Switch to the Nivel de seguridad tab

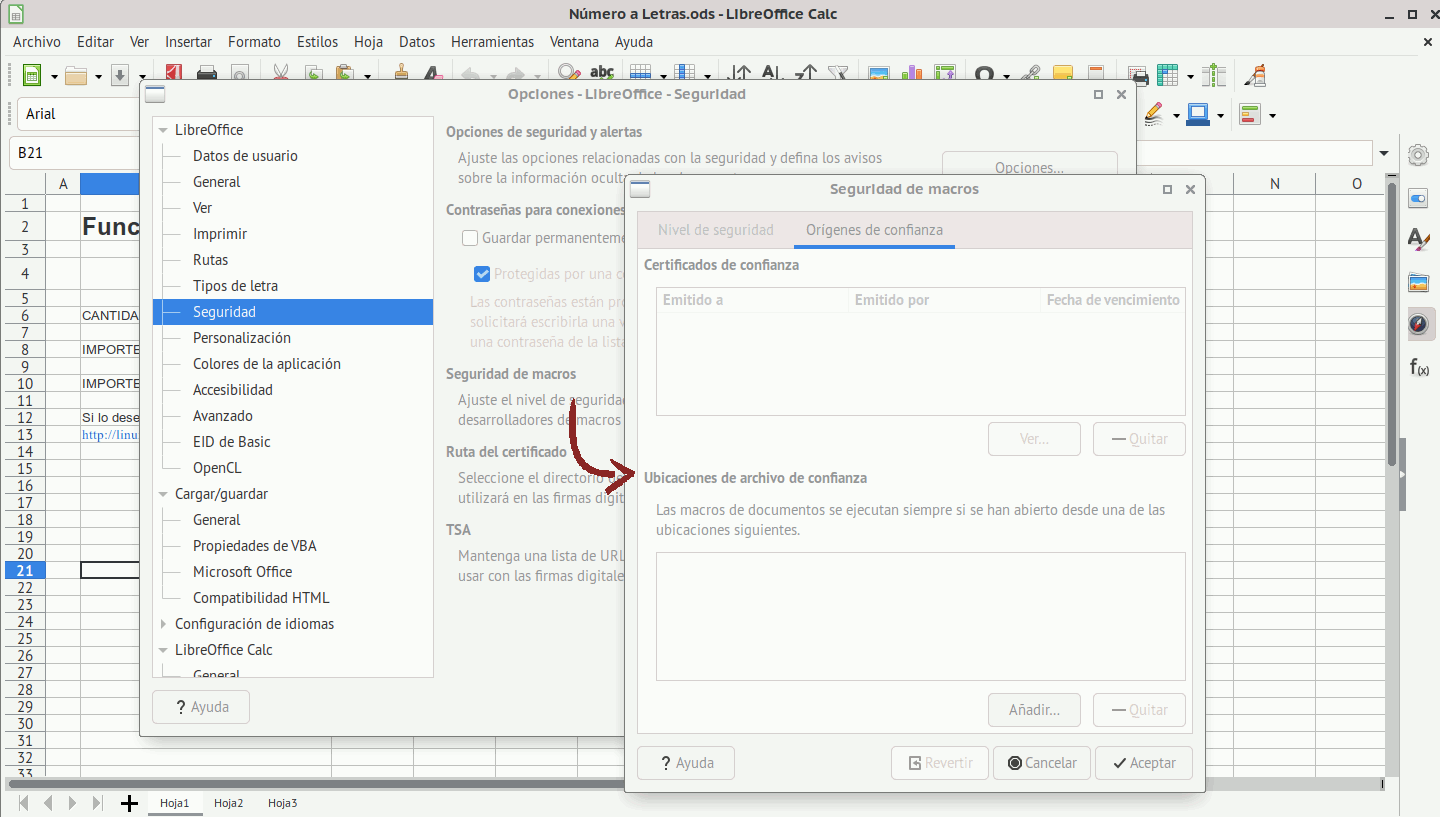click(715, 230)
